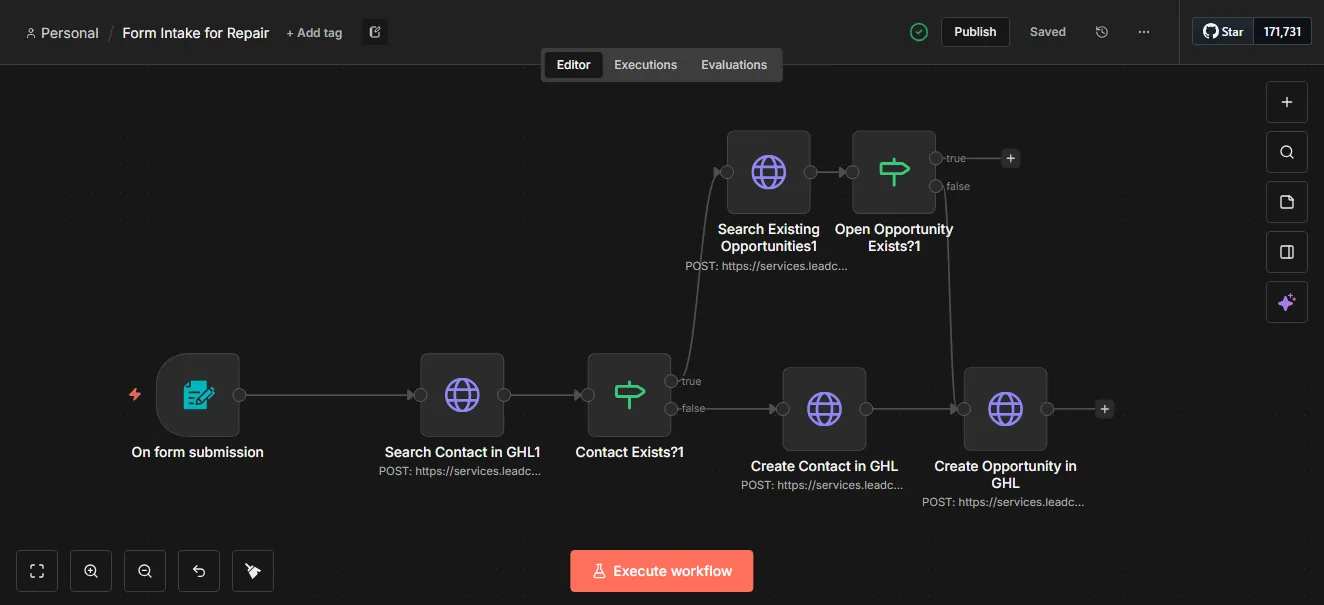The height and width of the screenshot is (605, 1324).
Task: Open the AI assistant sparkle icon
Action: (x=1287, y=302)
